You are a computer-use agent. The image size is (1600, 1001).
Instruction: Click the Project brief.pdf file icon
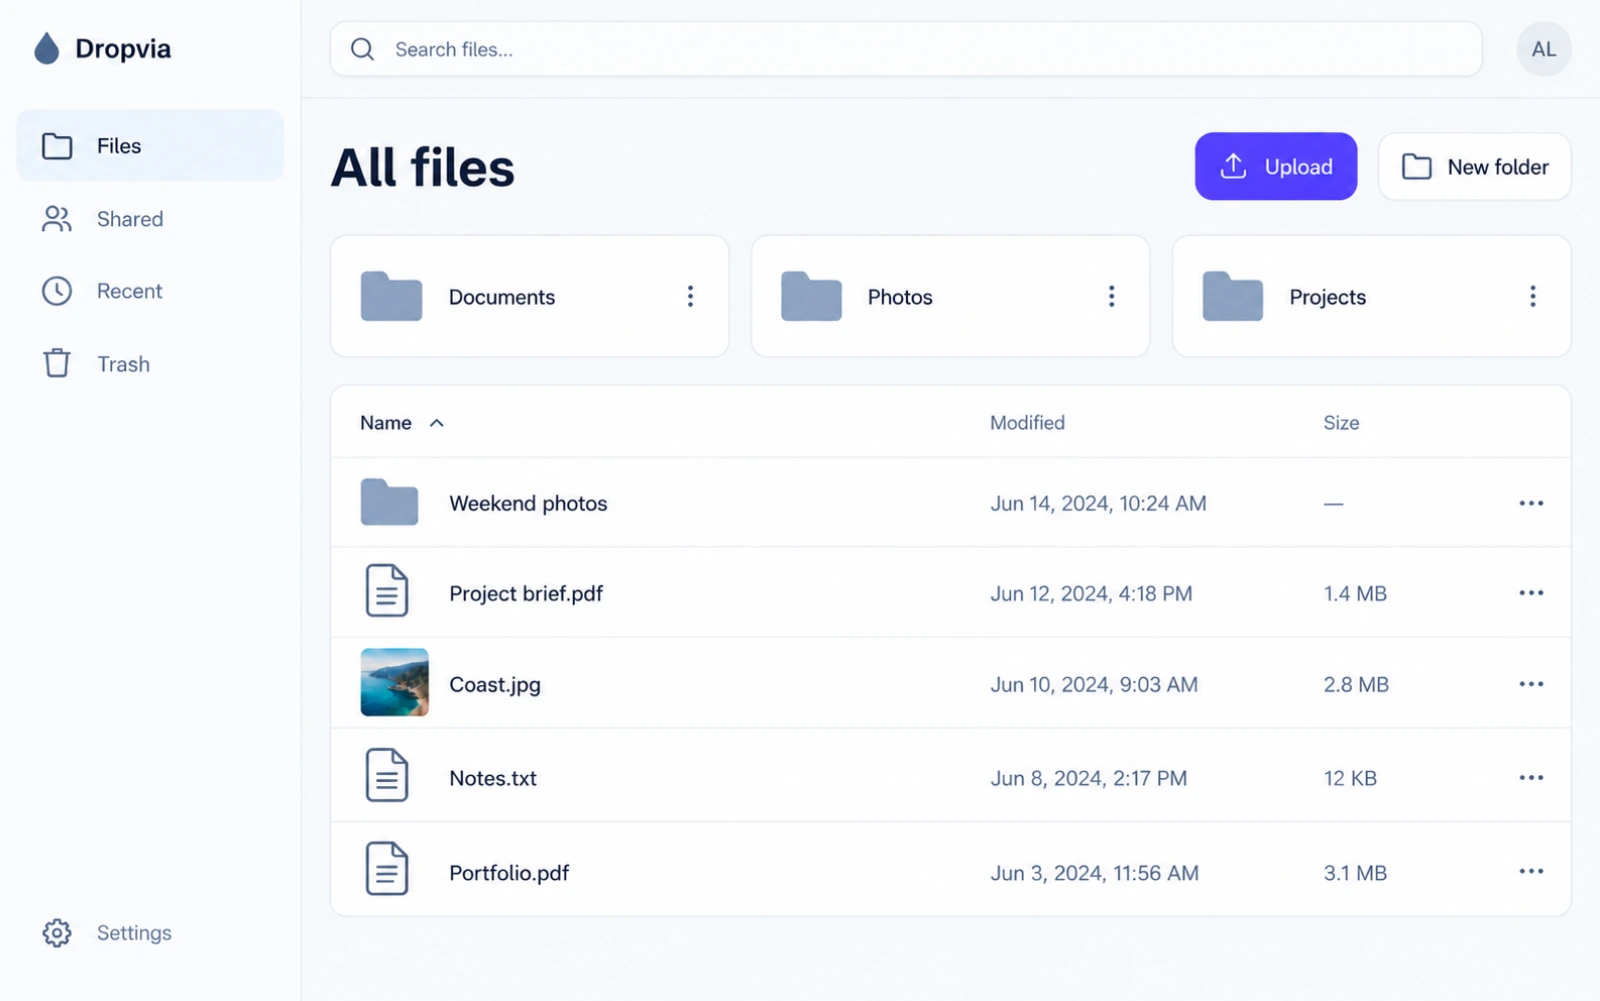point(387,590)
